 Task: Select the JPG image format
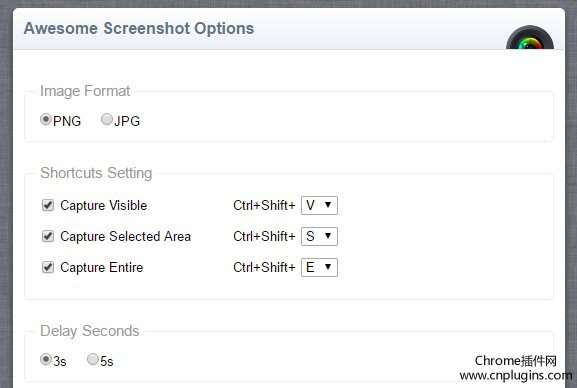pyautogui.click(x=107, y=119)
